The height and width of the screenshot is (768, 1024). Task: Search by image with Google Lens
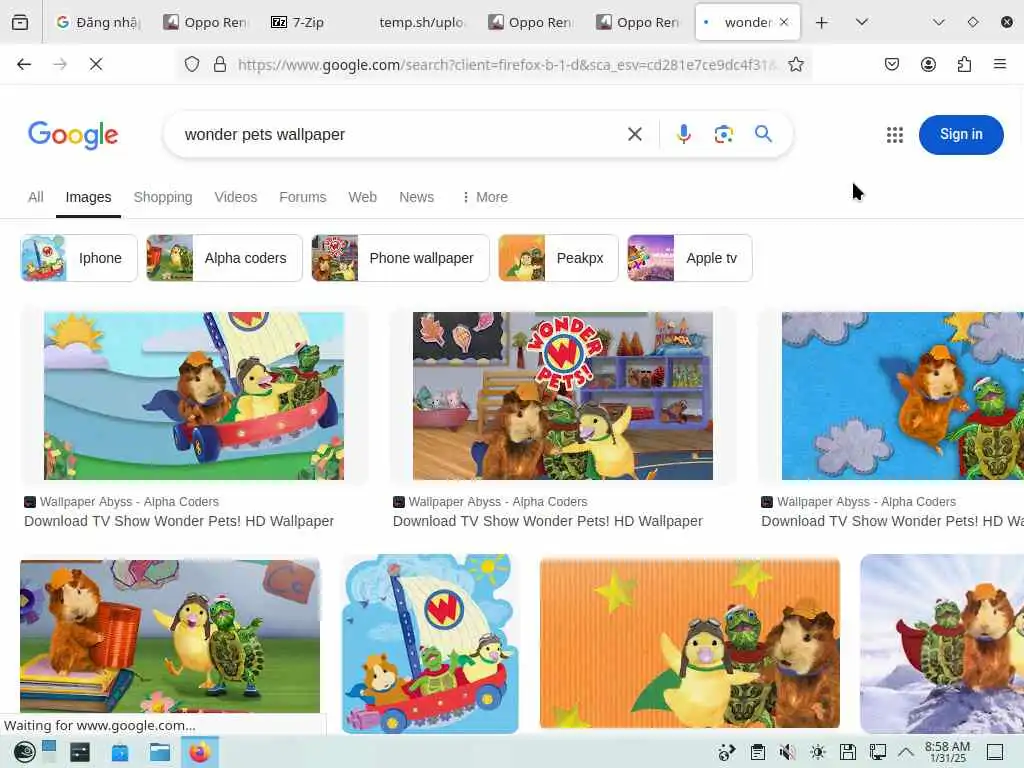click(724, 135)
